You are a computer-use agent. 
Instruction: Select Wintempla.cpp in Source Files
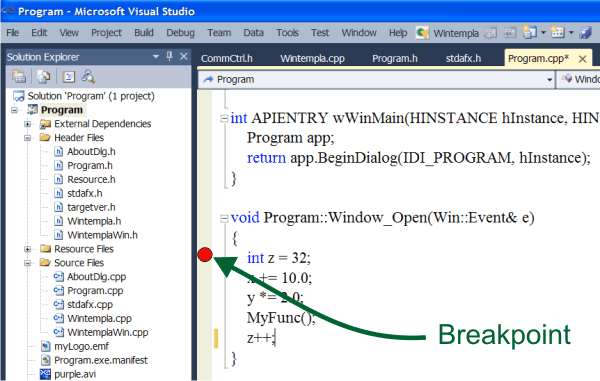pyautogui.click(x=99, y=319)
